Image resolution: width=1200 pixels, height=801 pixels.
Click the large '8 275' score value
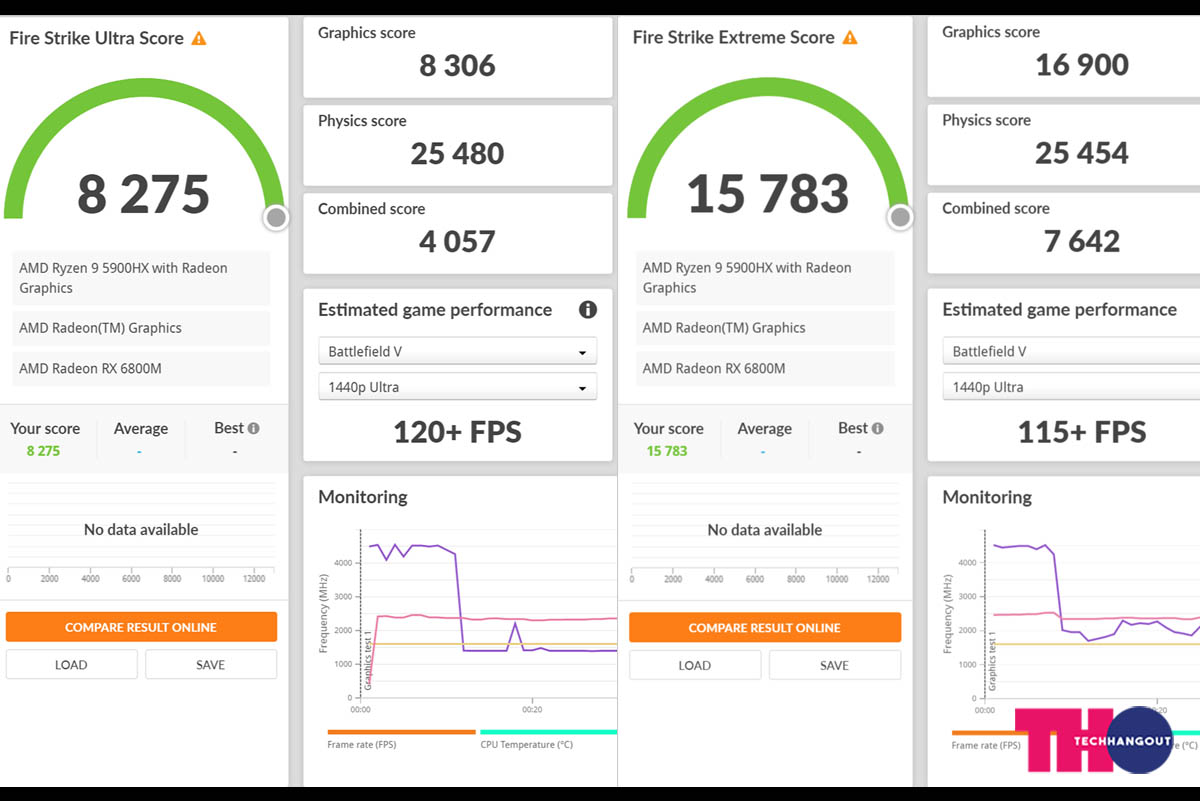144,194
